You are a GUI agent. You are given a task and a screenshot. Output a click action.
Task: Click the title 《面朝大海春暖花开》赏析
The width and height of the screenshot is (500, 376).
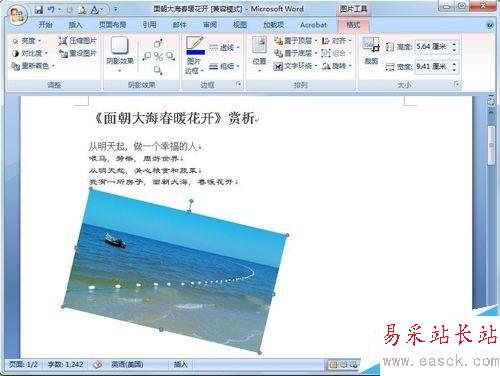pos(175,118)
